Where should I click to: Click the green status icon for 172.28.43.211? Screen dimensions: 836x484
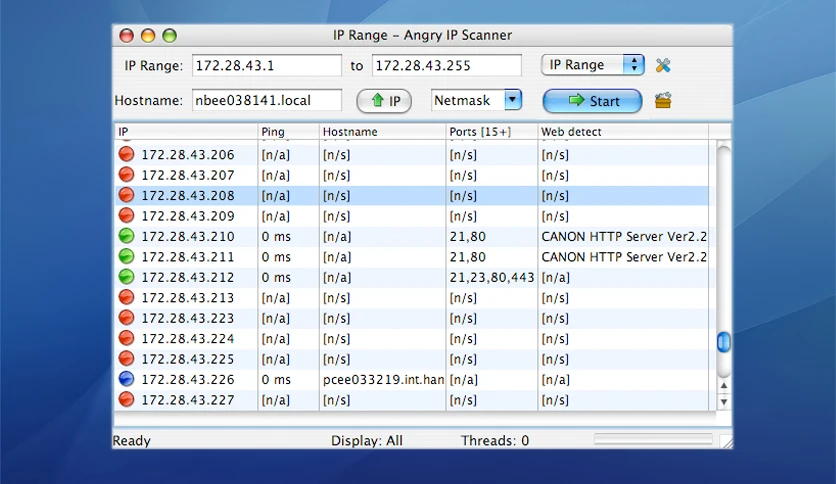coord(126,256)
